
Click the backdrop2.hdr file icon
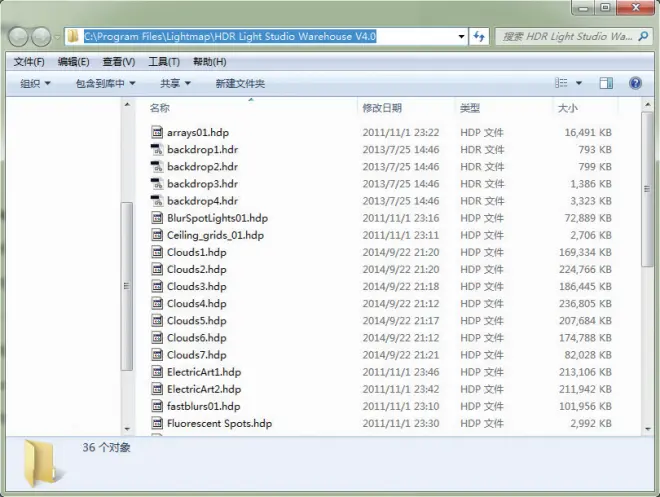click(x=157, y=167)
